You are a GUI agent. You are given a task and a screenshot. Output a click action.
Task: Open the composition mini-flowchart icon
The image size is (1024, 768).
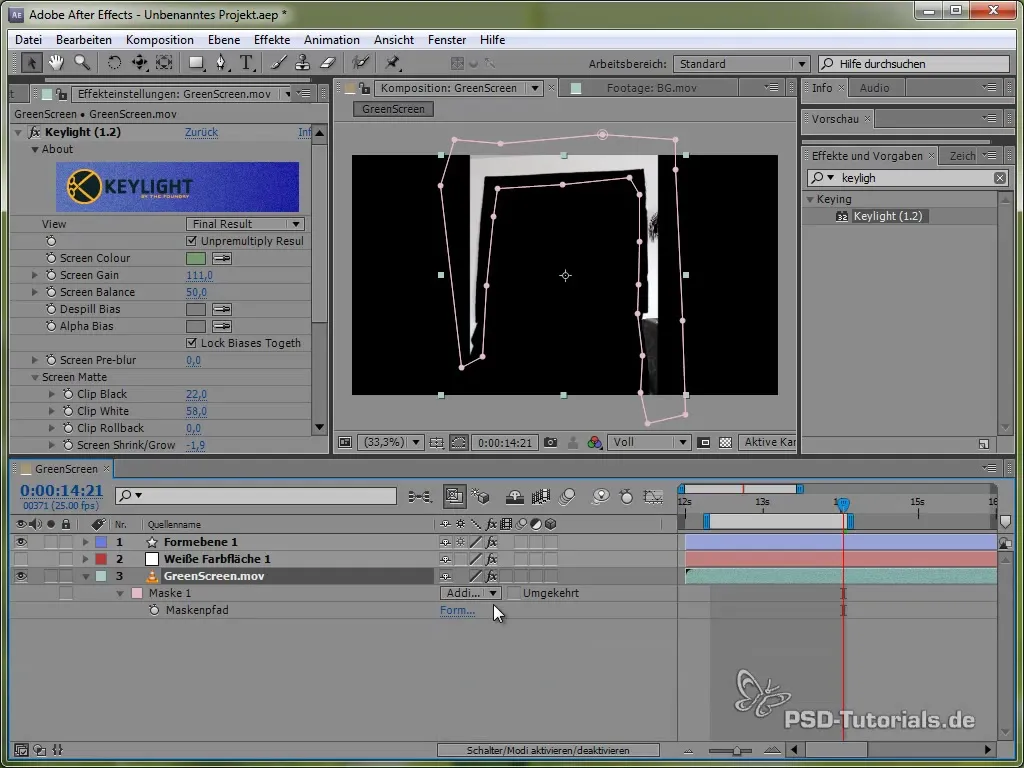[420, 497]
